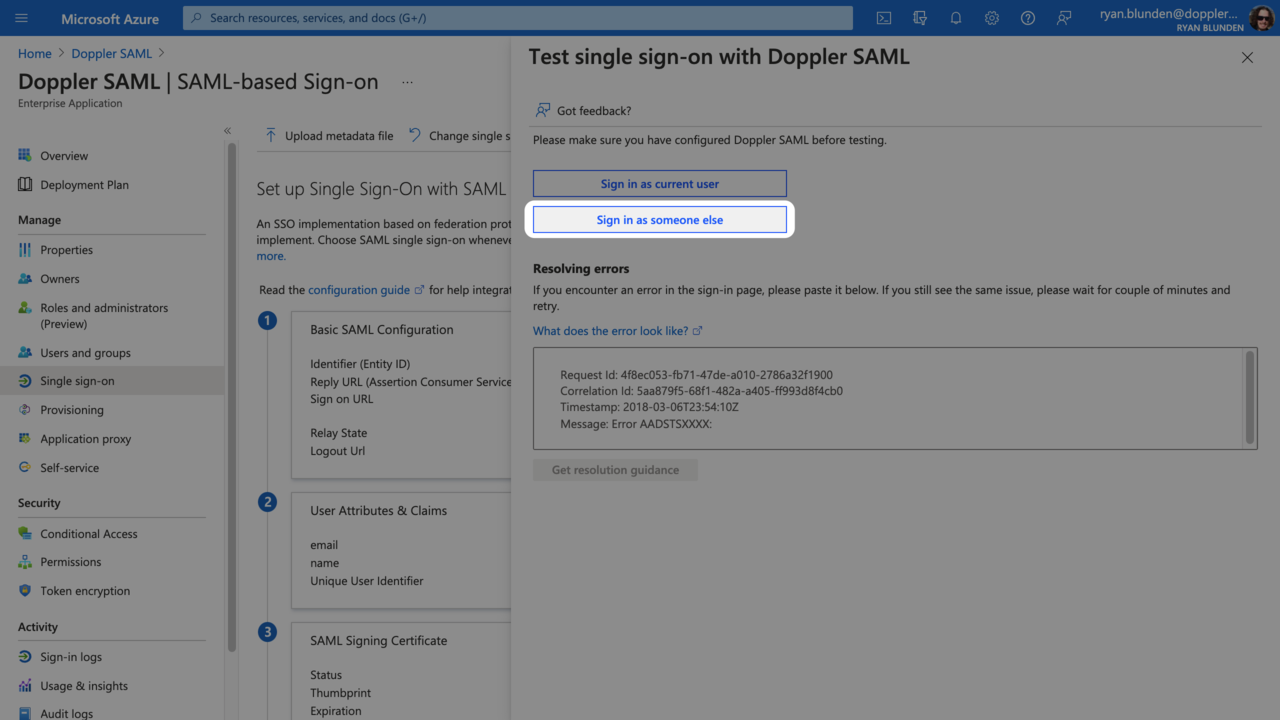Open 'What does the error look like?' link
1280x720 pixels.
618,331
